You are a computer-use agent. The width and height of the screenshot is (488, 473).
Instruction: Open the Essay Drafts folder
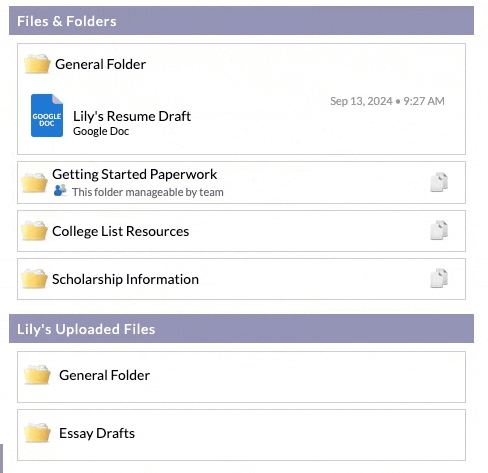[241, 435]
